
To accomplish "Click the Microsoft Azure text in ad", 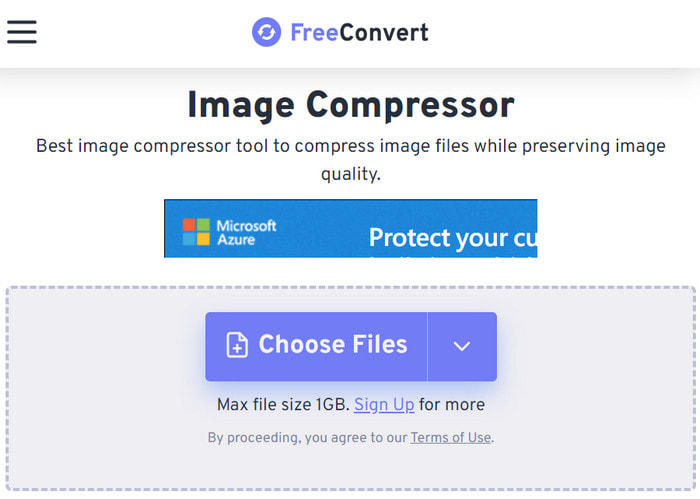I will (x=246, y=233).
